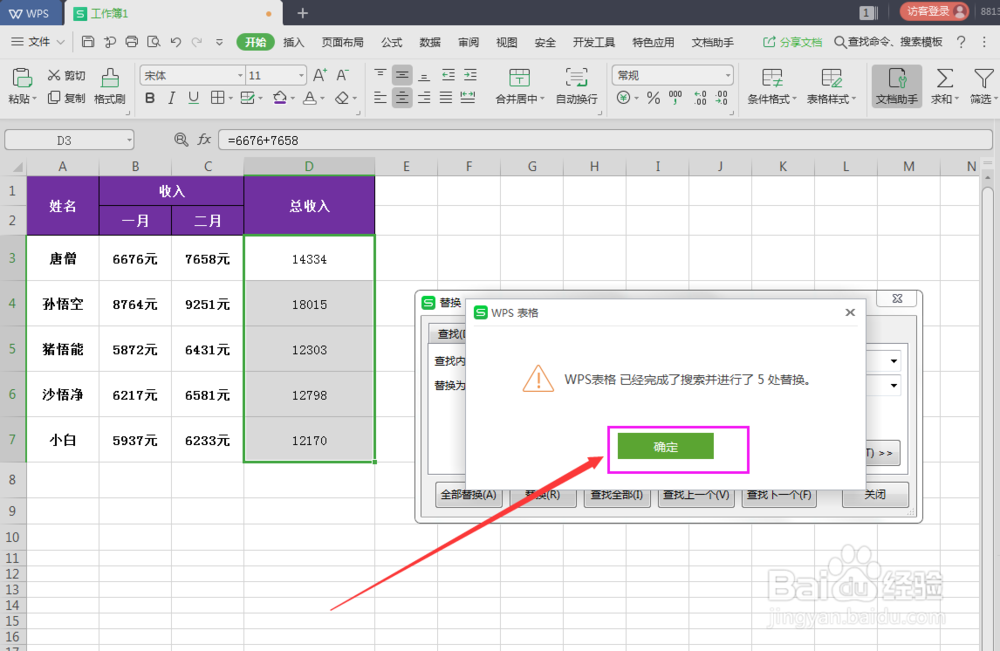
Task: Click 关闭 in the Replace dialog
Action: coord(875,495)
